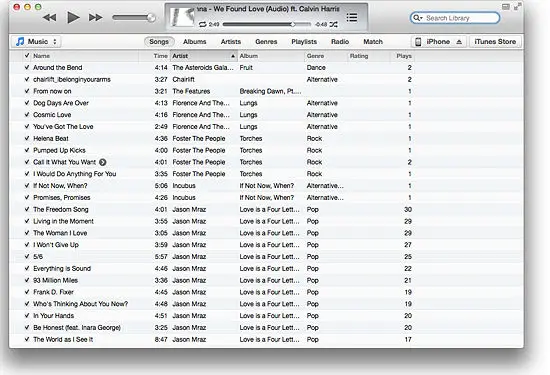Select The World as I See It
This screenshot has height=375, width=550.
click(x=63, y=339)
